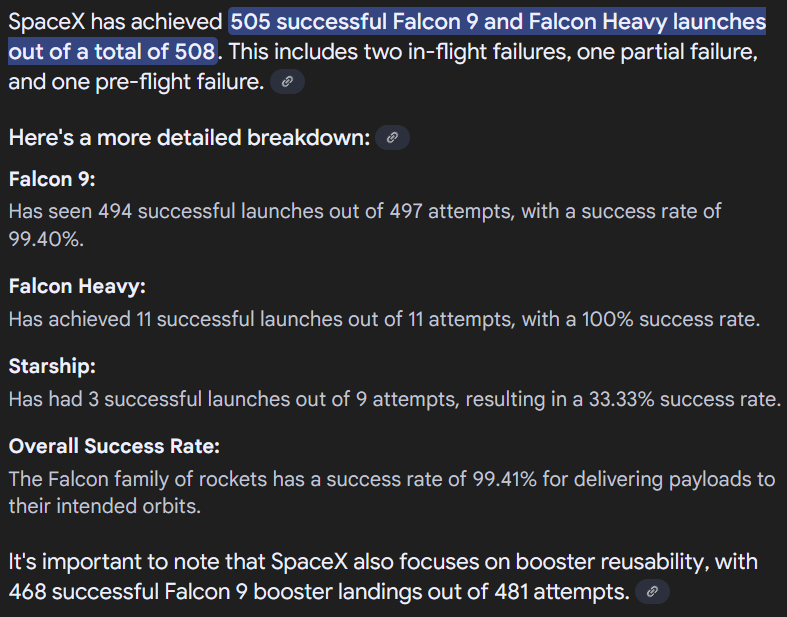Click the 'Starship:' heading
787x617 pixels.
coord(52,366)
